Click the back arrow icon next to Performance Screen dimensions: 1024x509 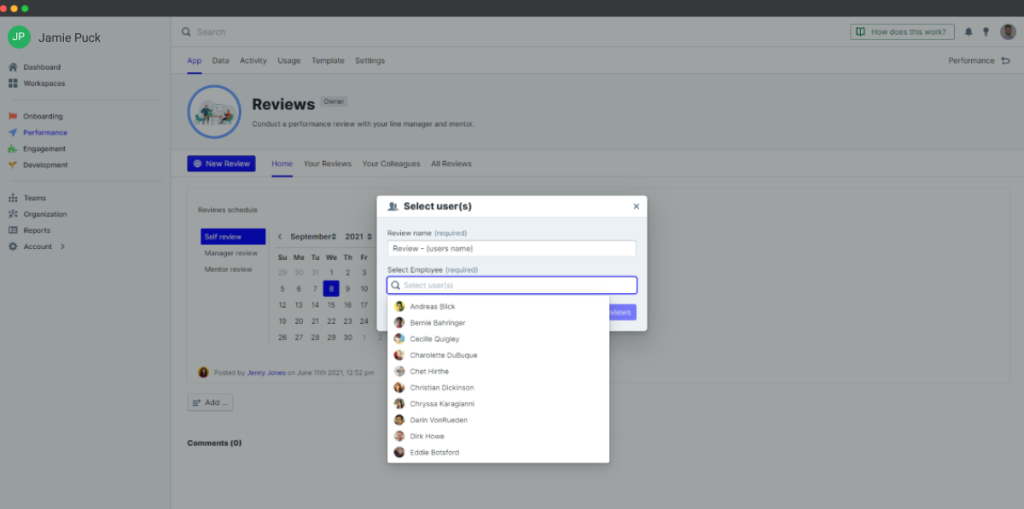(1006, 61)
